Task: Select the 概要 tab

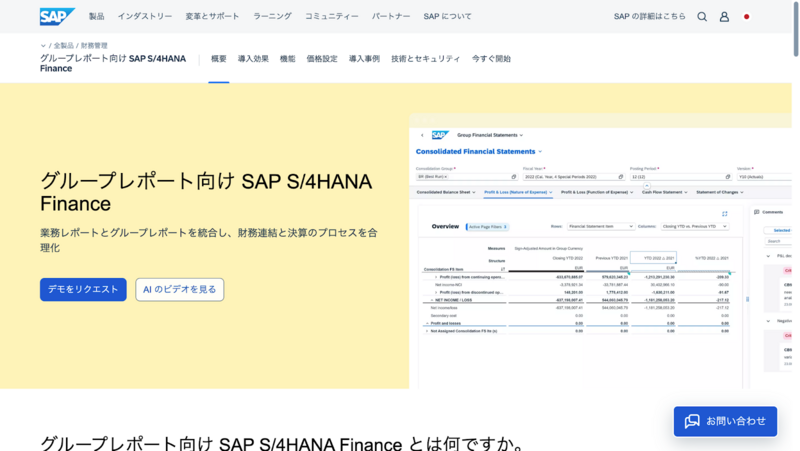Action: click(219, 59)
